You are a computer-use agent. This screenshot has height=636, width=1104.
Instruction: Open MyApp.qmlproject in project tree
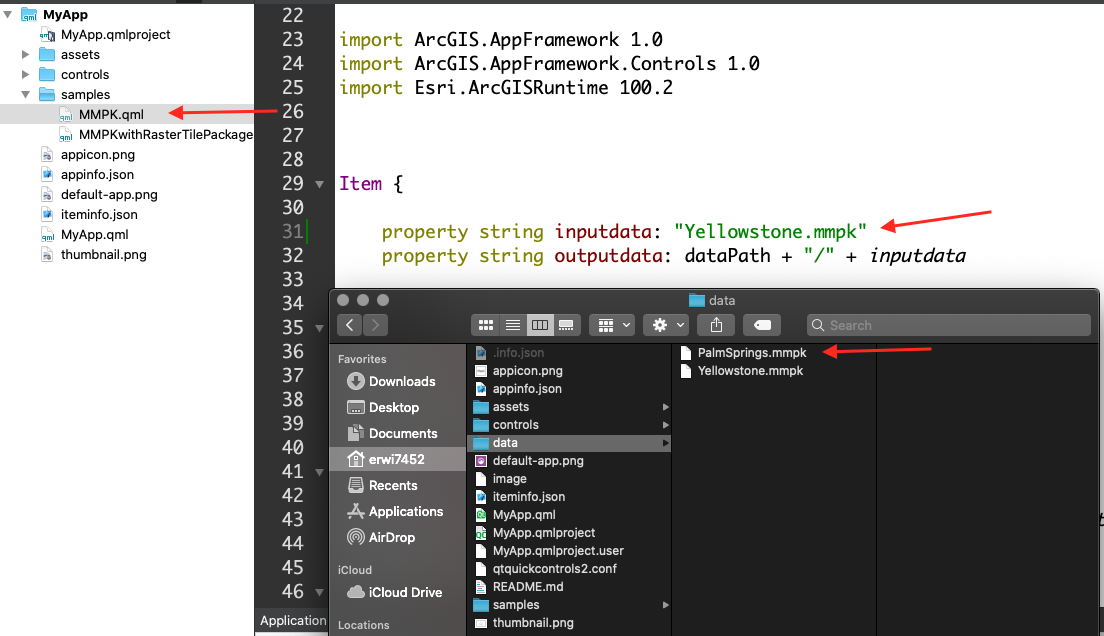[x=106, y=35]
